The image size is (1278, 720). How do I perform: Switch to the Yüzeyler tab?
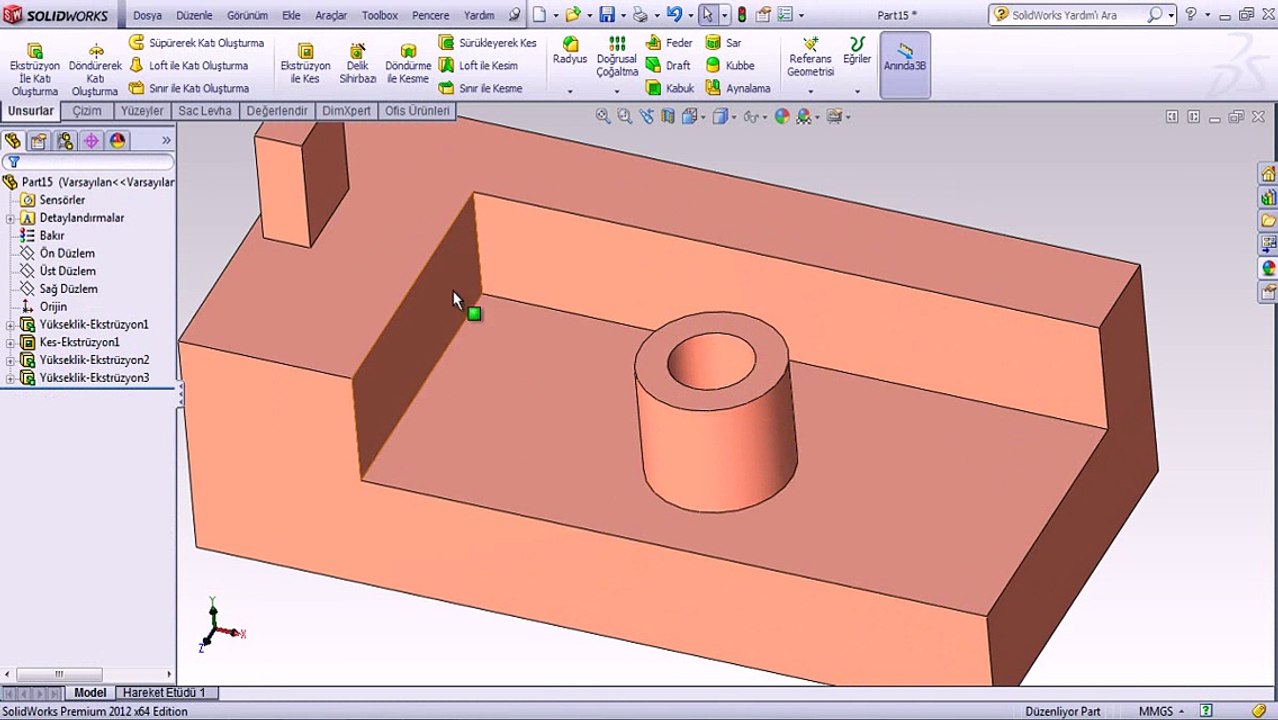pos(142,111)
